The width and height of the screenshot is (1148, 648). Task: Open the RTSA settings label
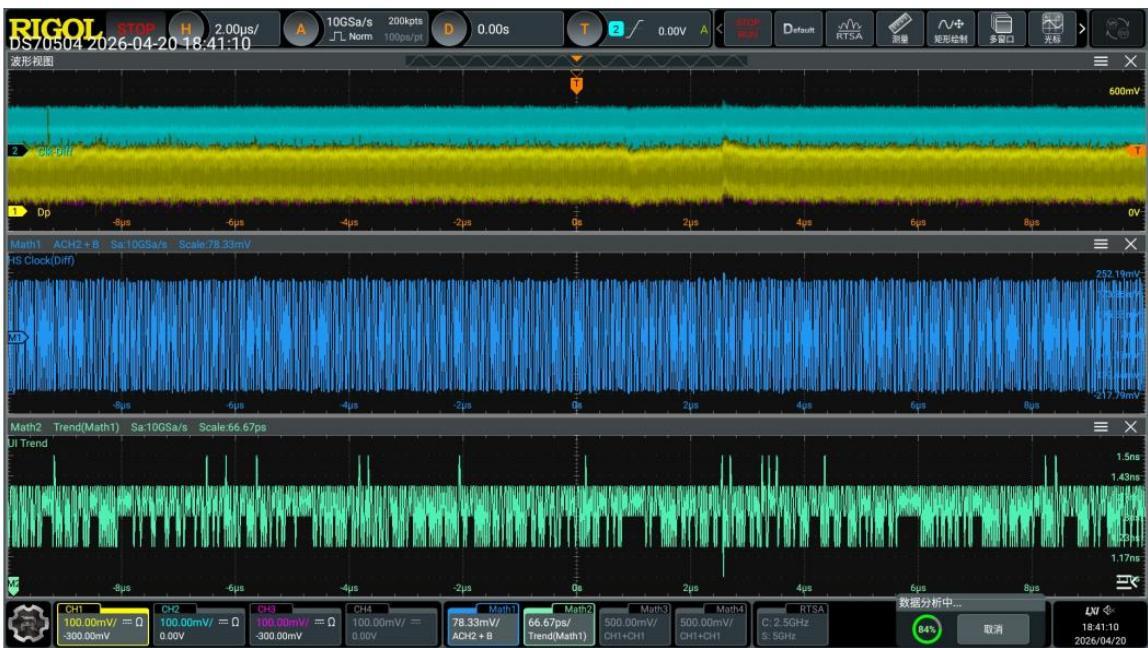791,625
